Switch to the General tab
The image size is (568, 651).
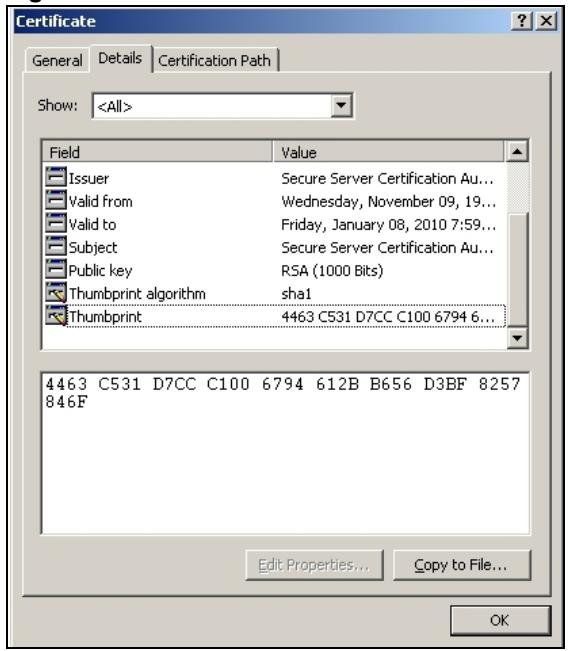(x=57, y=61)
